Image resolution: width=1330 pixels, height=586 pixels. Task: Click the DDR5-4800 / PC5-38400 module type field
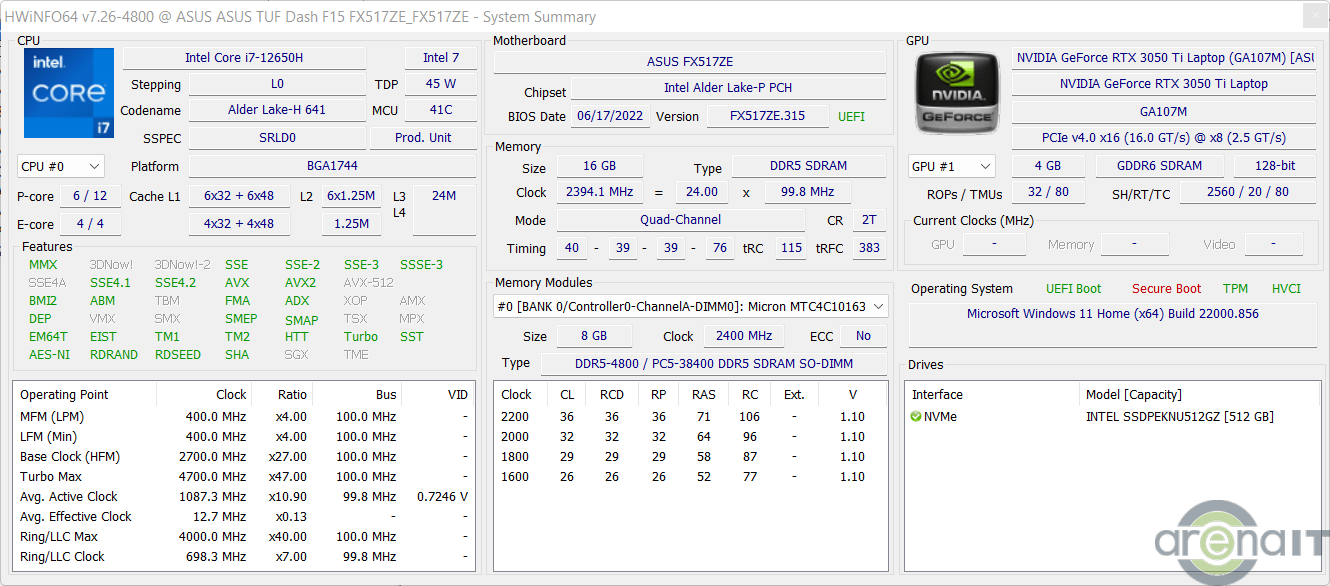click(713, 363)
